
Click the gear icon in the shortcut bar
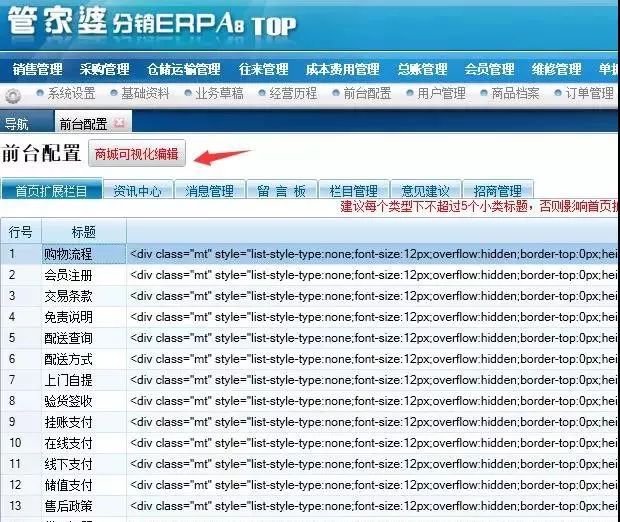coord(13,96)
